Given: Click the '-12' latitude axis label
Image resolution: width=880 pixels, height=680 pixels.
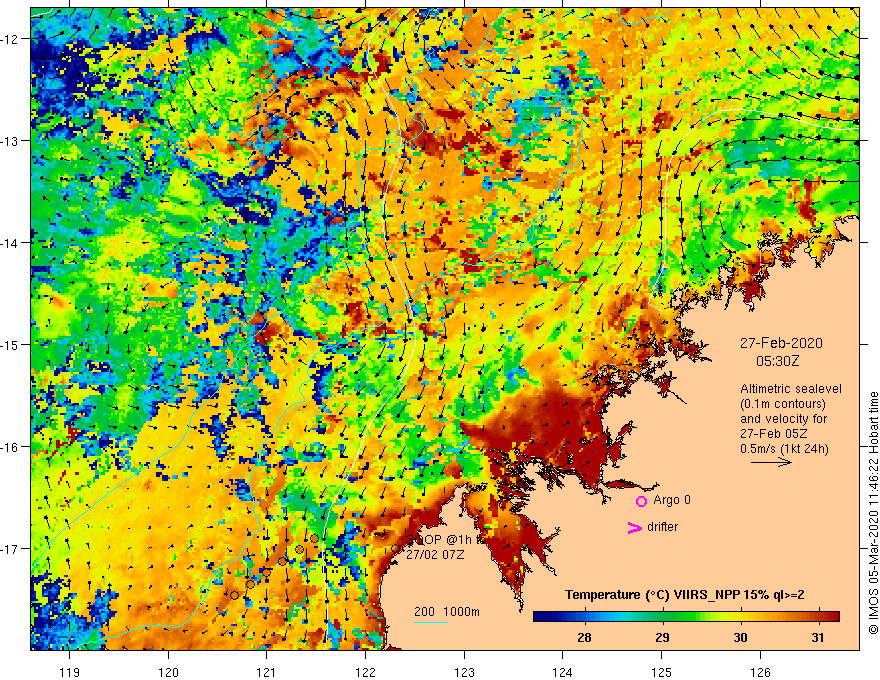Looking at the screenshot, I should click(10, 39).
